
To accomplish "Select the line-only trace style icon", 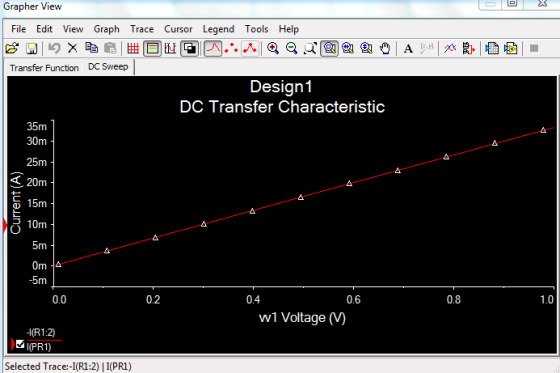I will pos(213,49).
